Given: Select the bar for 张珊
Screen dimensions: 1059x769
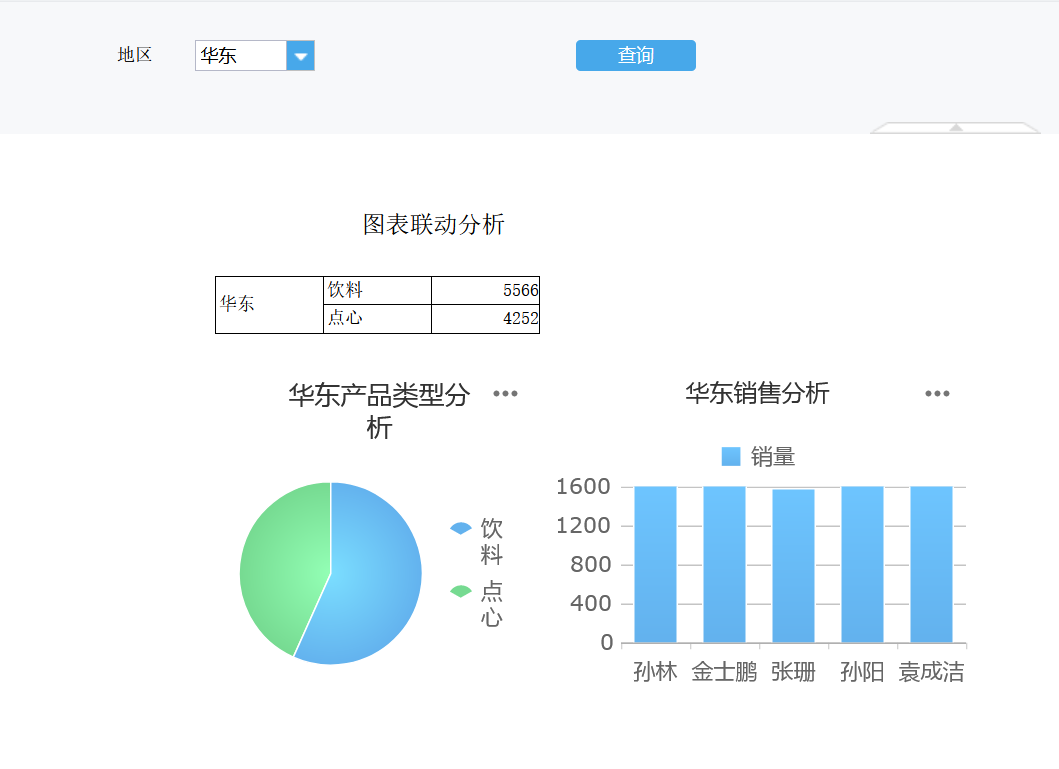Looking at the screenshot, I should (x=793, y=566).
